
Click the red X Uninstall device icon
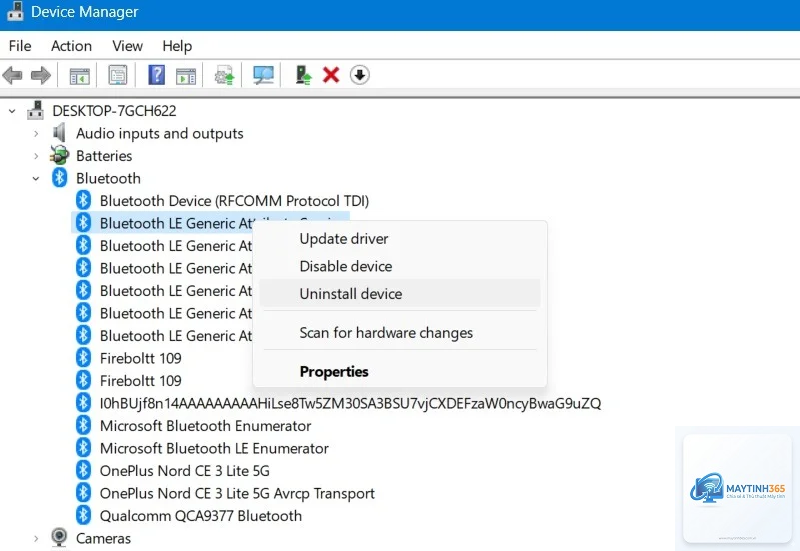(x=331, y=75)
